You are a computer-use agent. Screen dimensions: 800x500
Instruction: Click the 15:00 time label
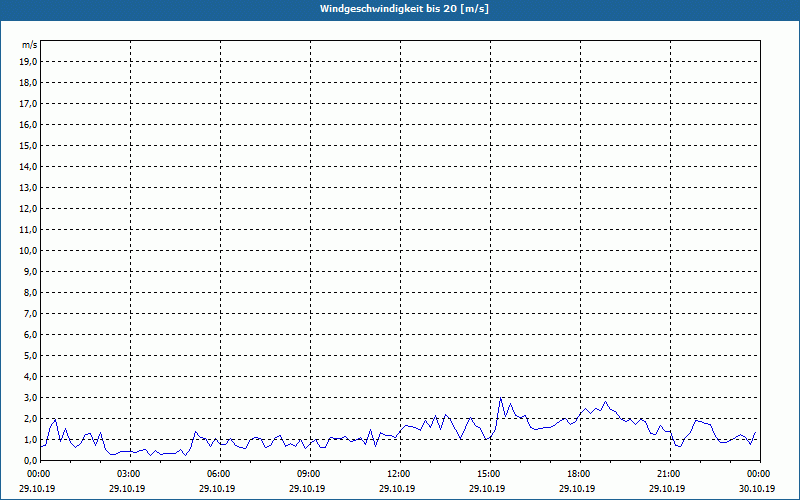click(490, 474)
